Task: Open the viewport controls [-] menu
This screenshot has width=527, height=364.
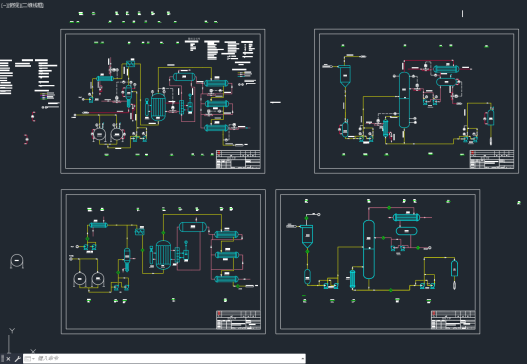Action: [x=3, y=5]
